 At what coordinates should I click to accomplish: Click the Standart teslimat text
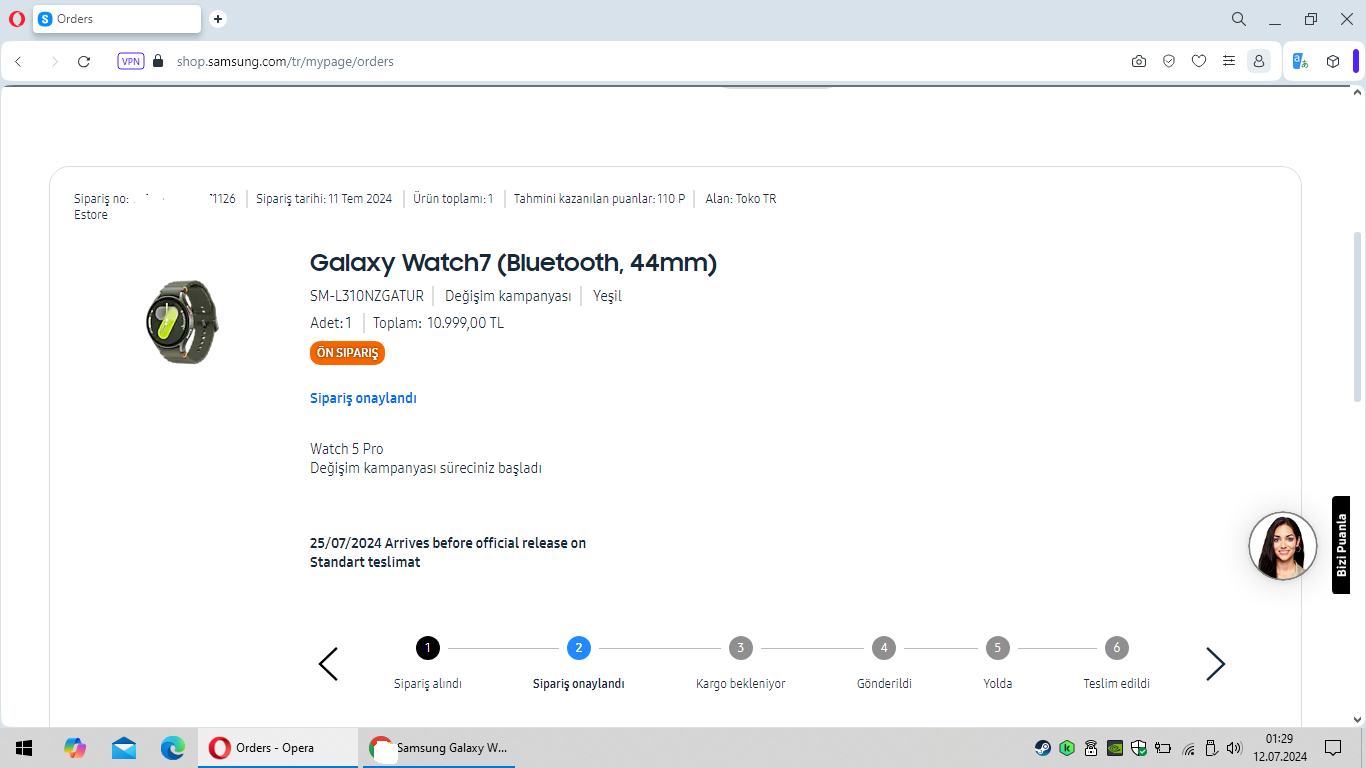coord(365,562)
